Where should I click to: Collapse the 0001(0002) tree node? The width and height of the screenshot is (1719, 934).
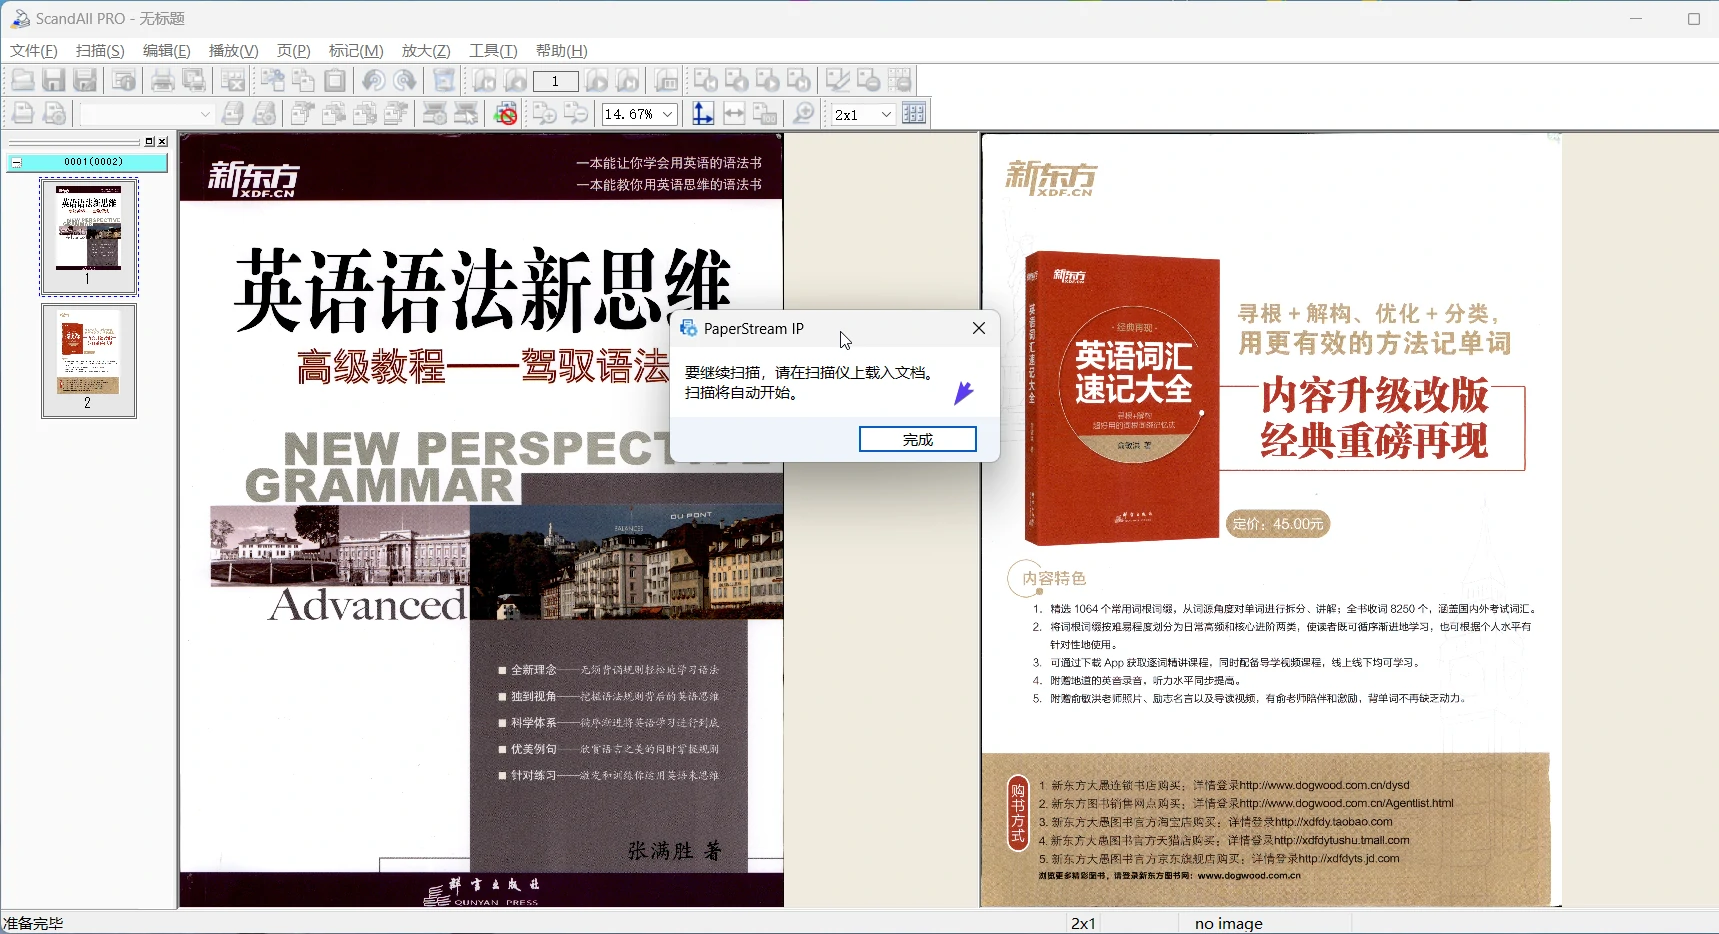tap(16, 162)
